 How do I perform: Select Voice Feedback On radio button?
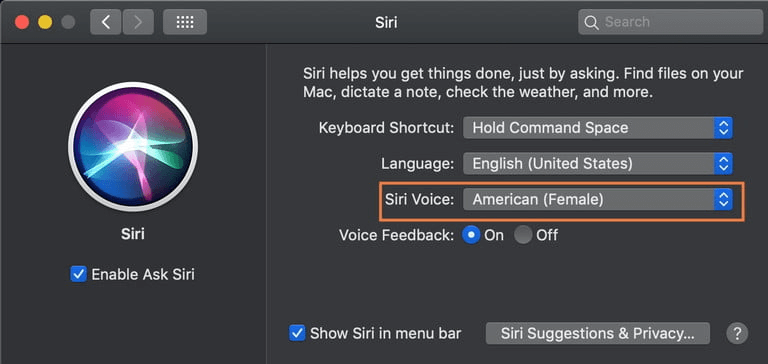(x=471, y=235)
